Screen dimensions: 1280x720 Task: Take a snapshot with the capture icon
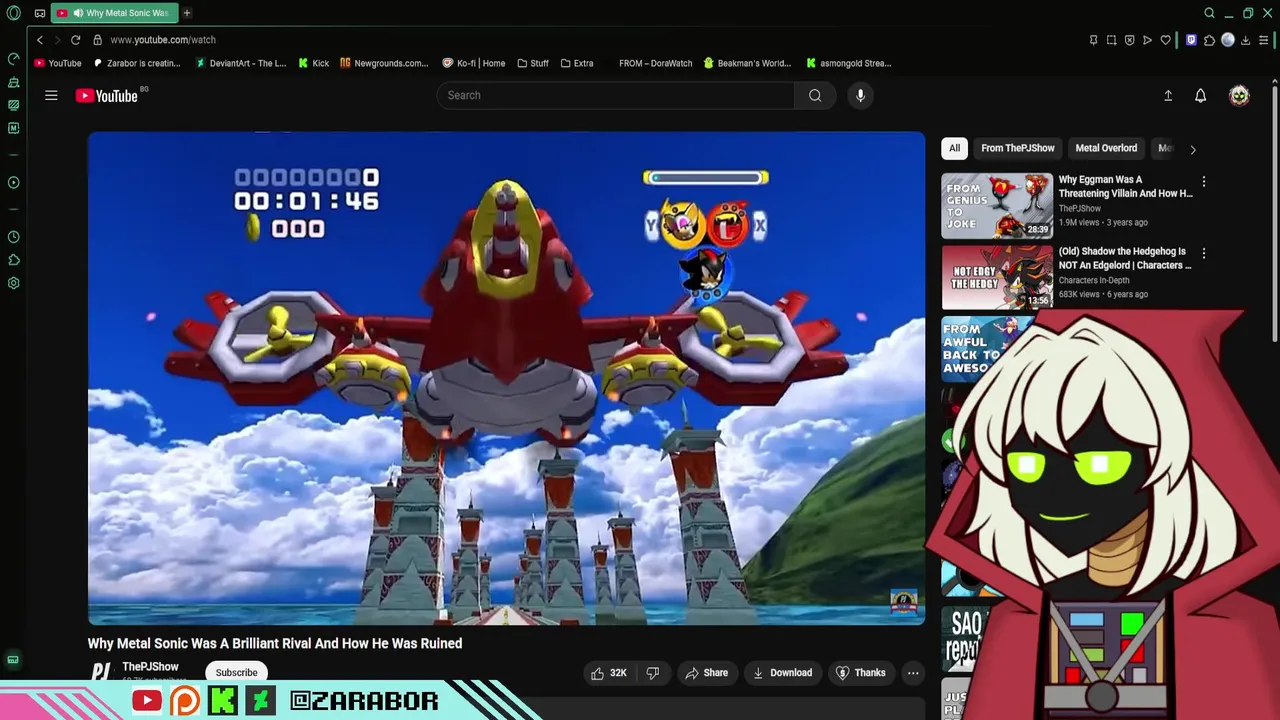1111,40
